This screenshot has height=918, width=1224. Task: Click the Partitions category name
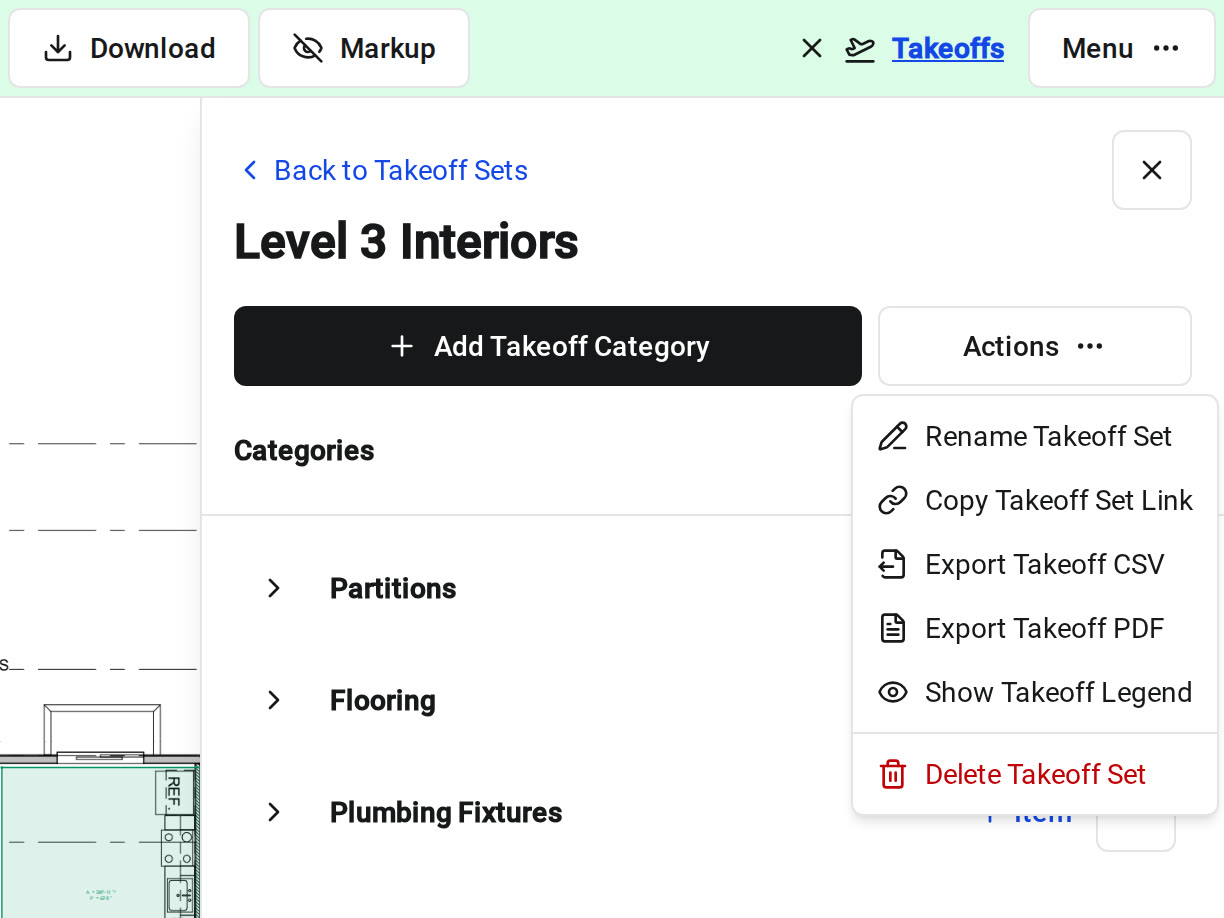pos(393,588)
